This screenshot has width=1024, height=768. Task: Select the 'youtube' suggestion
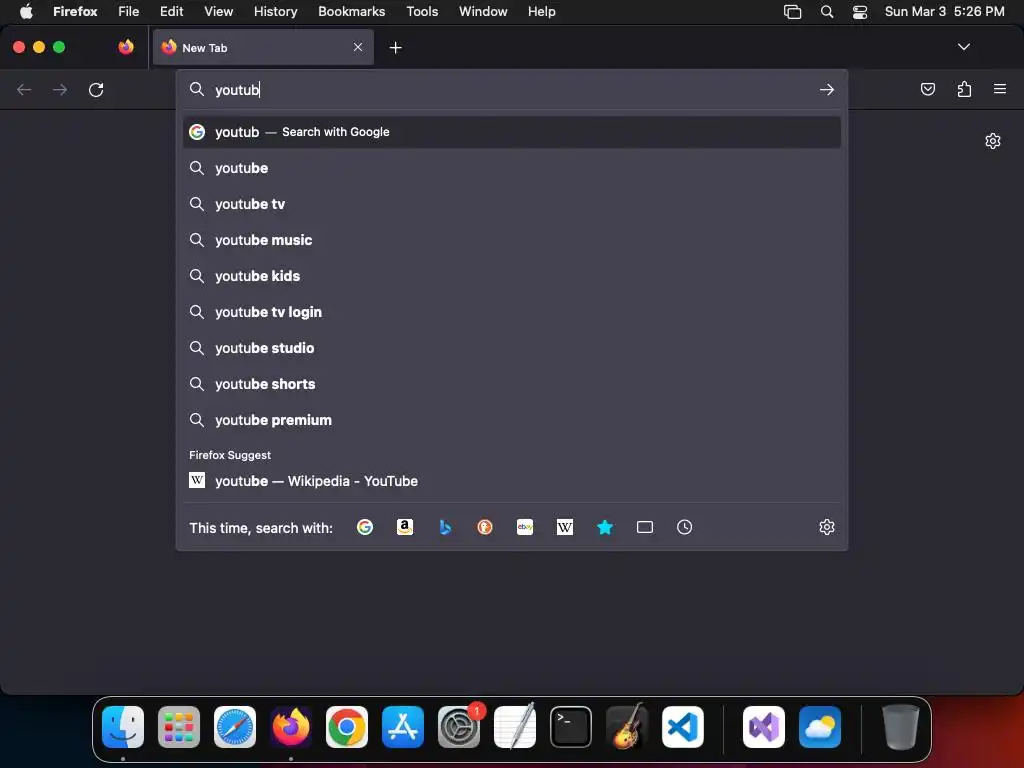pos(512,168)
